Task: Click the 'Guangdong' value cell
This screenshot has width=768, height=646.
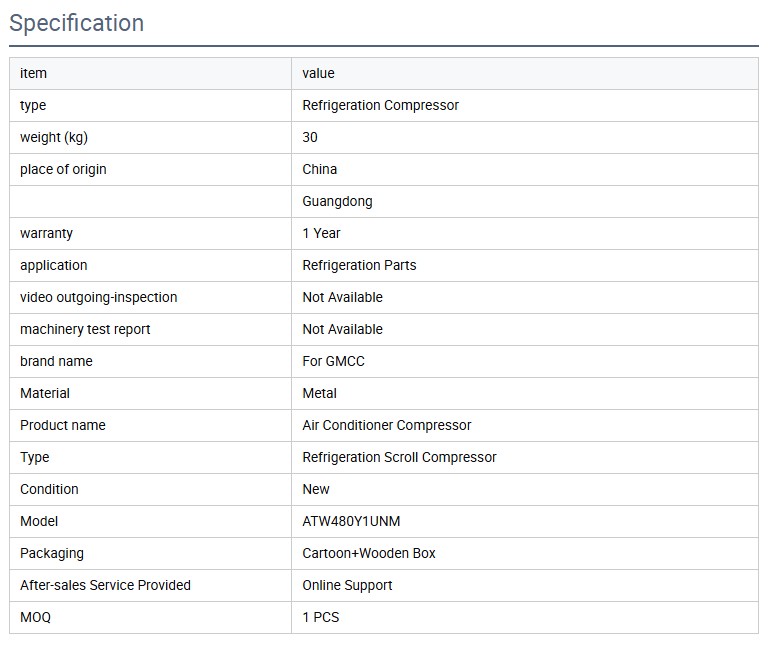Action: coord(337,201)
